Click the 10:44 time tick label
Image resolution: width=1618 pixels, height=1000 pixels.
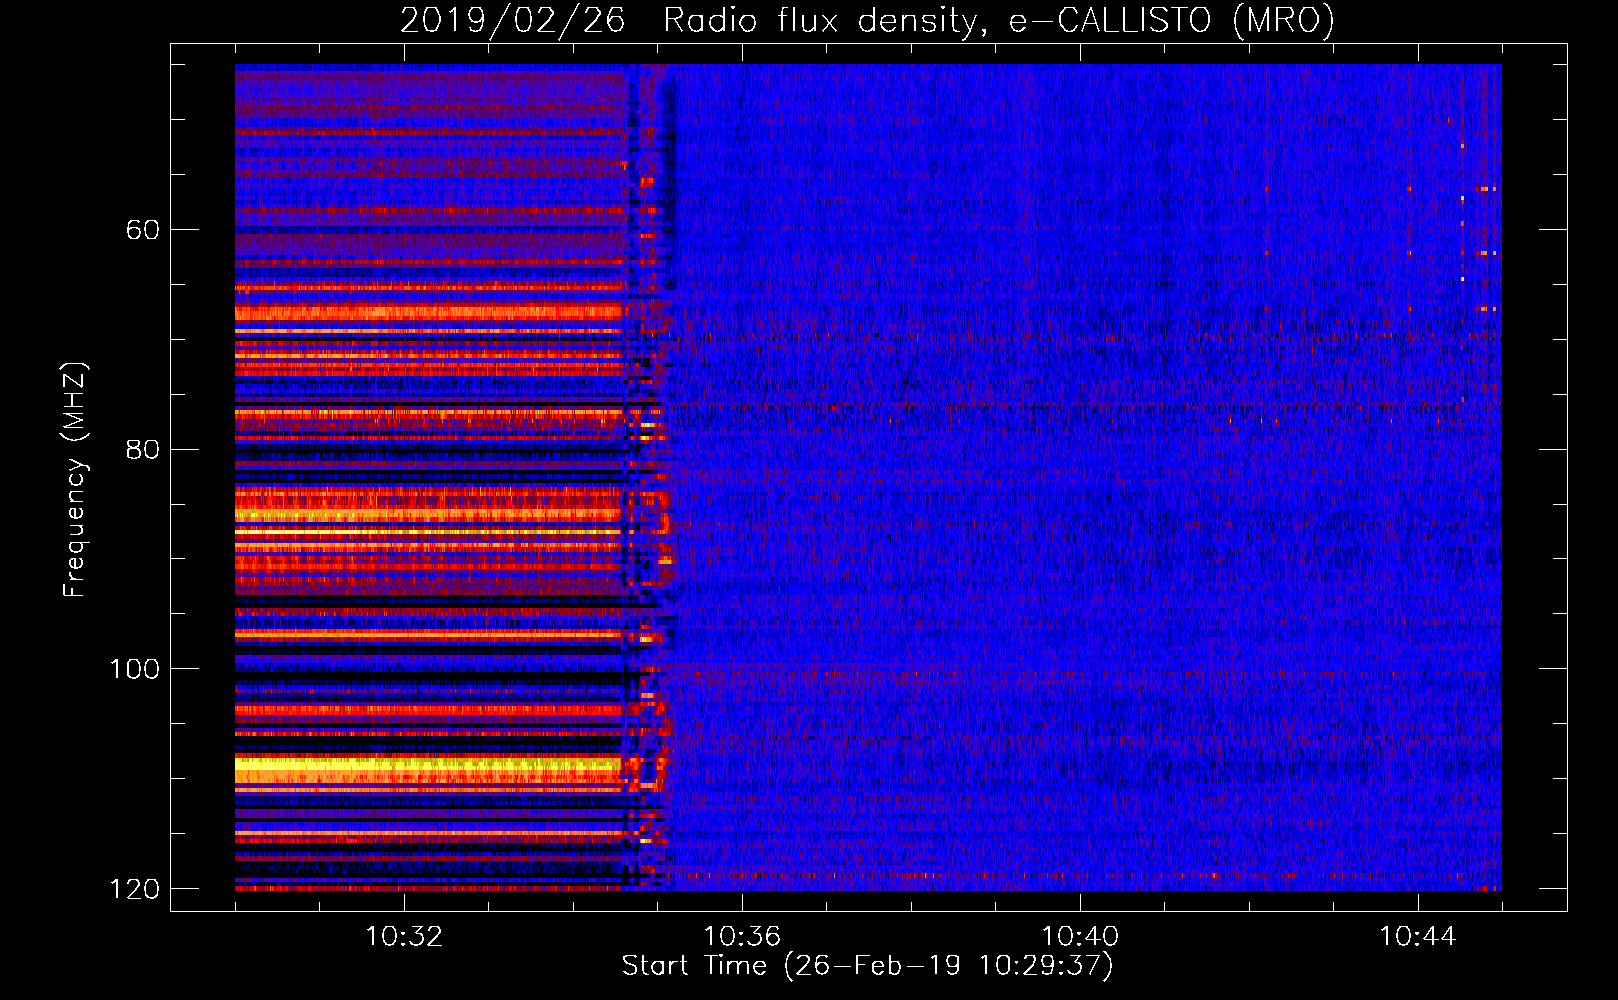click(1418, 937)
